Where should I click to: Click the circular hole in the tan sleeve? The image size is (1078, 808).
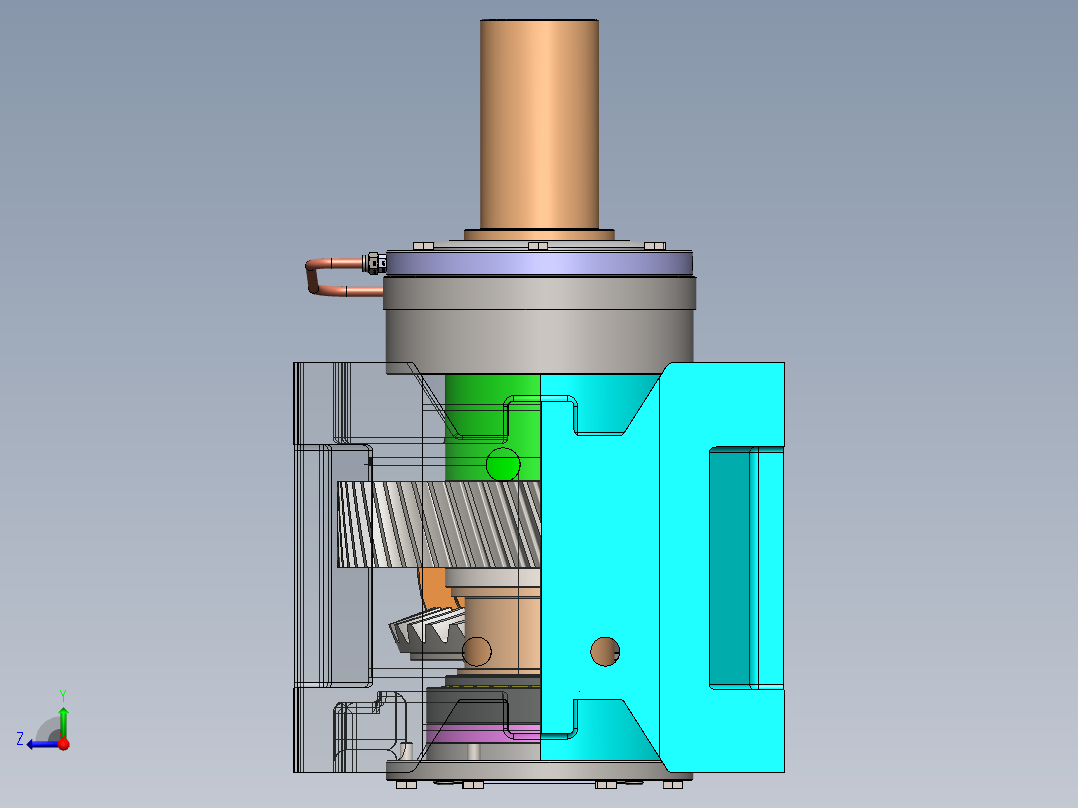[476, 651]
